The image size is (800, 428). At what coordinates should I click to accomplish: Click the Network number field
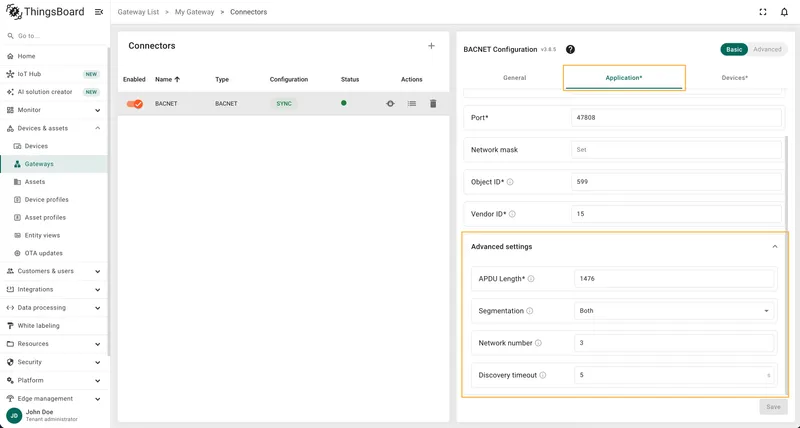(673, 343)
